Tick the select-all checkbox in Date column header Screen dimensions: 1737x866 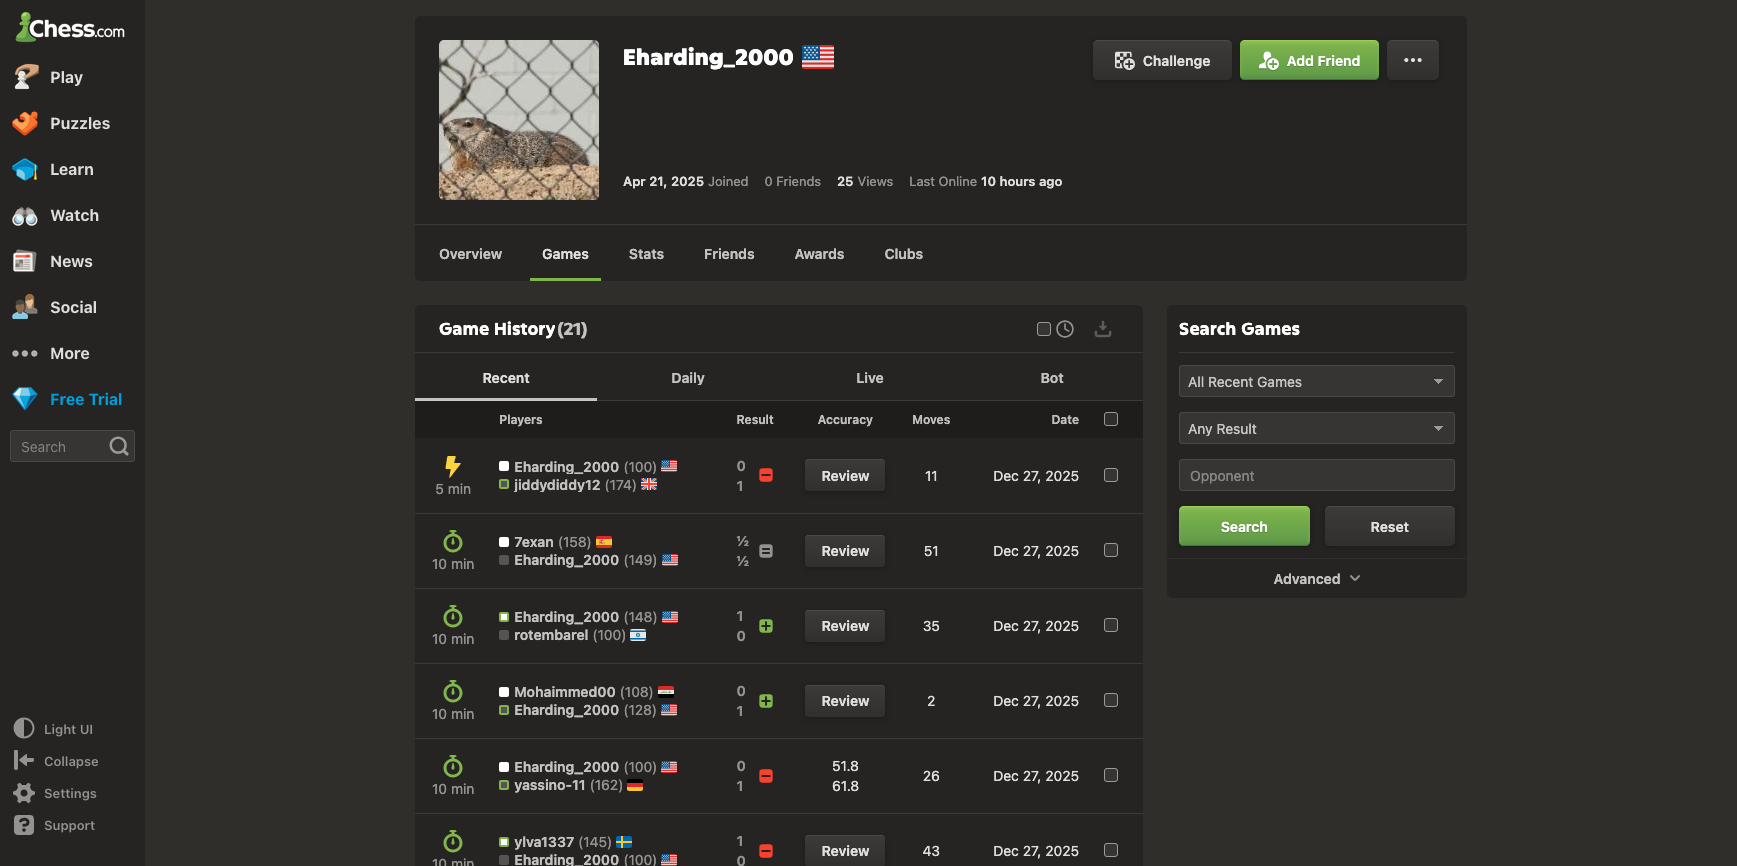(1110, 419)
